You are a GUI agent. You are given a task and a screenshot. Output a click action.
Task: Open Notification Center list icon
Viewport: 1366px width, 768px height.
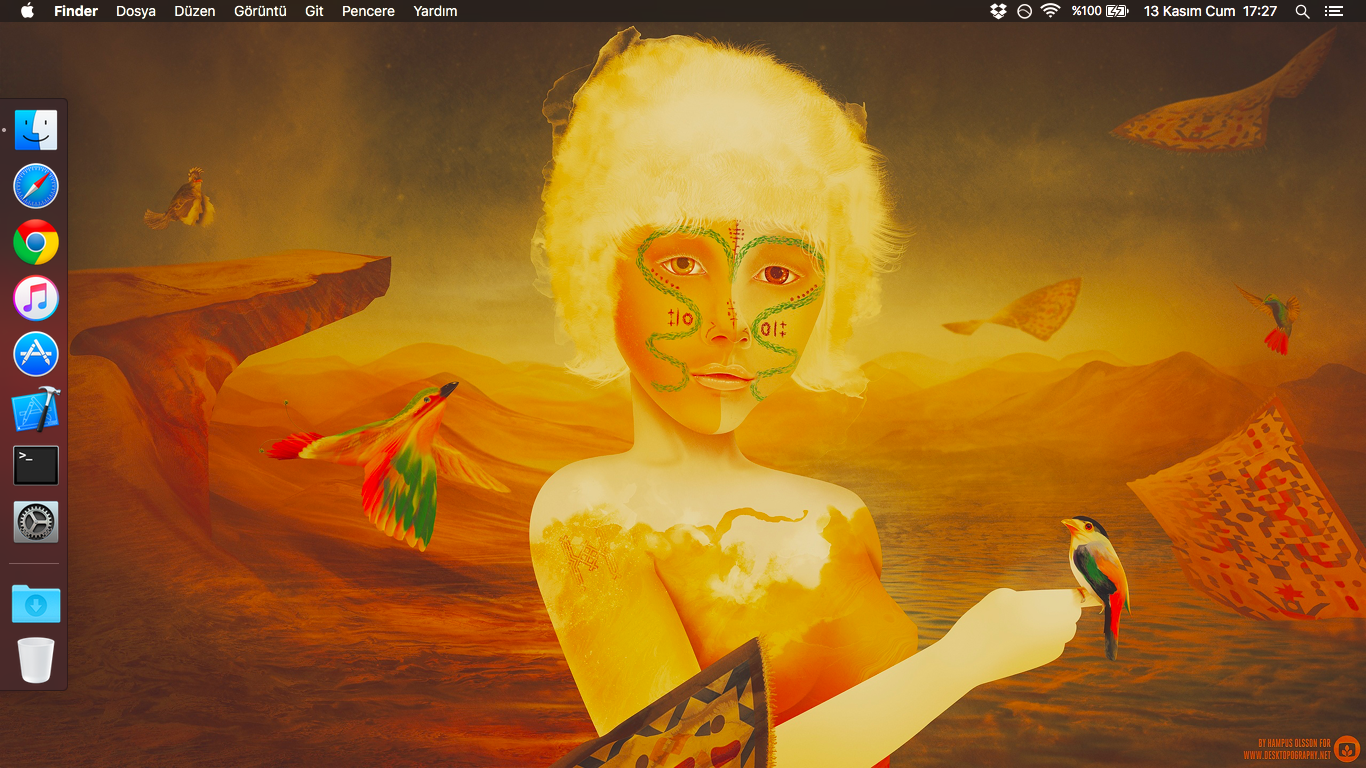[x=1333, y=11]
